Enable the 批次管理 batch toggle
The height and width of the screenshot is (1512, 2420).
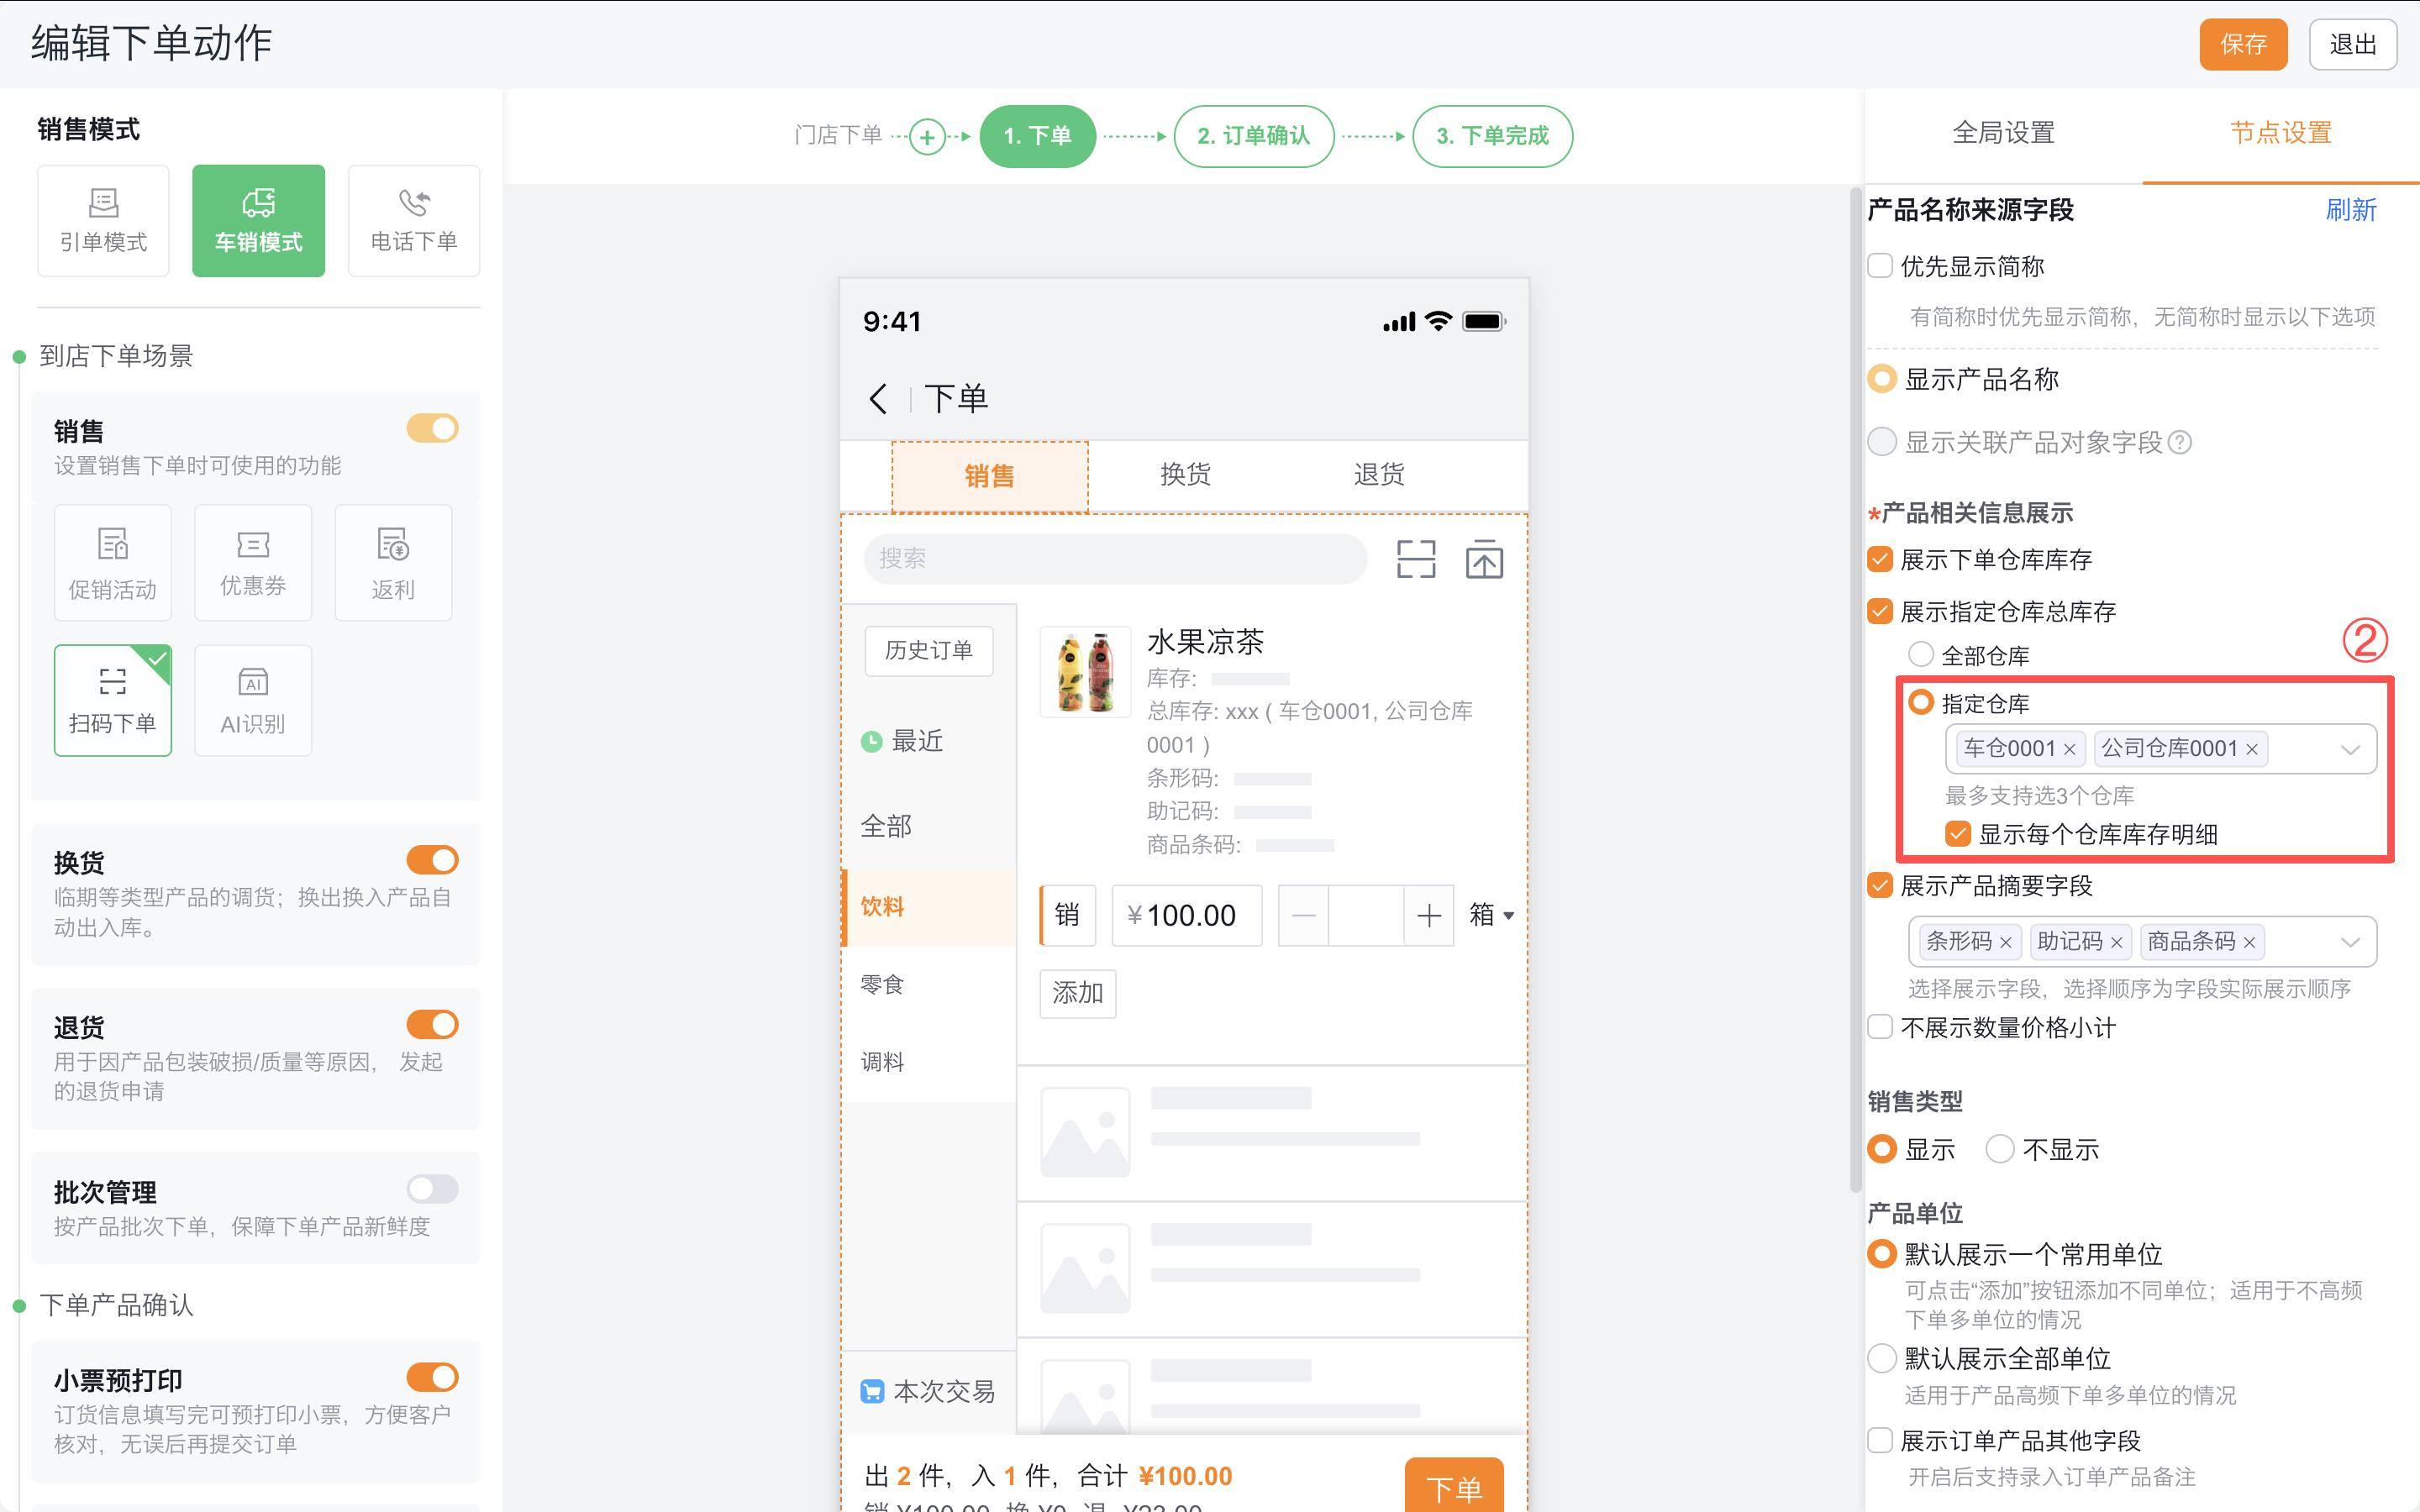tap(432, 1189)
